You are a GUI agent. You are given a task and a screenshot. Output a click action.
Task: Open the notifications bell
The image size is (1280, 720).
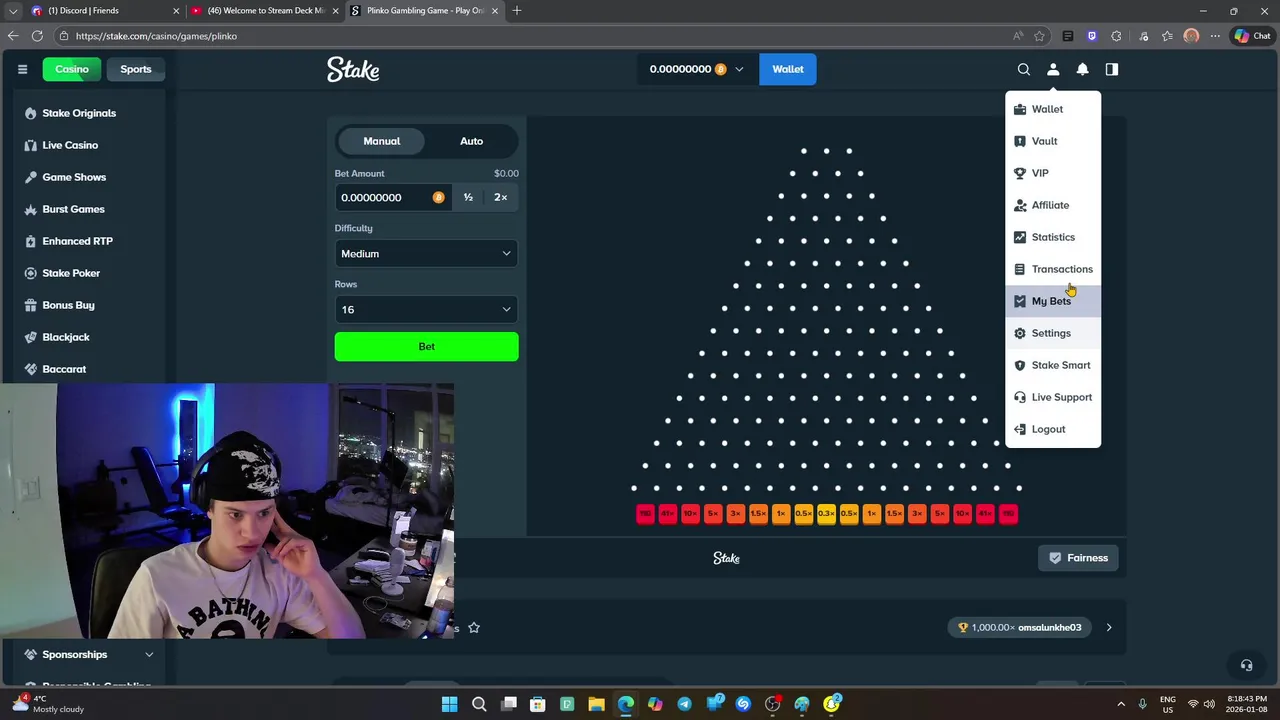coord(1082,69)
